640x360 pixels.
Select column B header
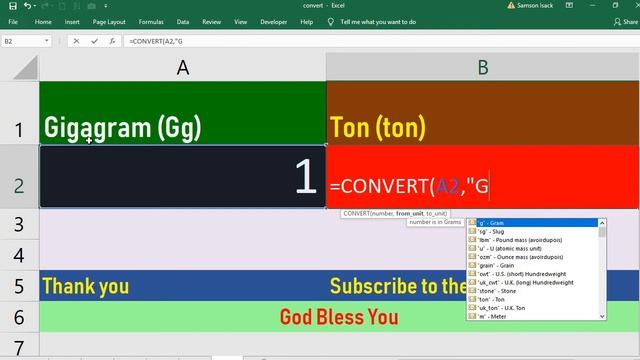[483, 67]
